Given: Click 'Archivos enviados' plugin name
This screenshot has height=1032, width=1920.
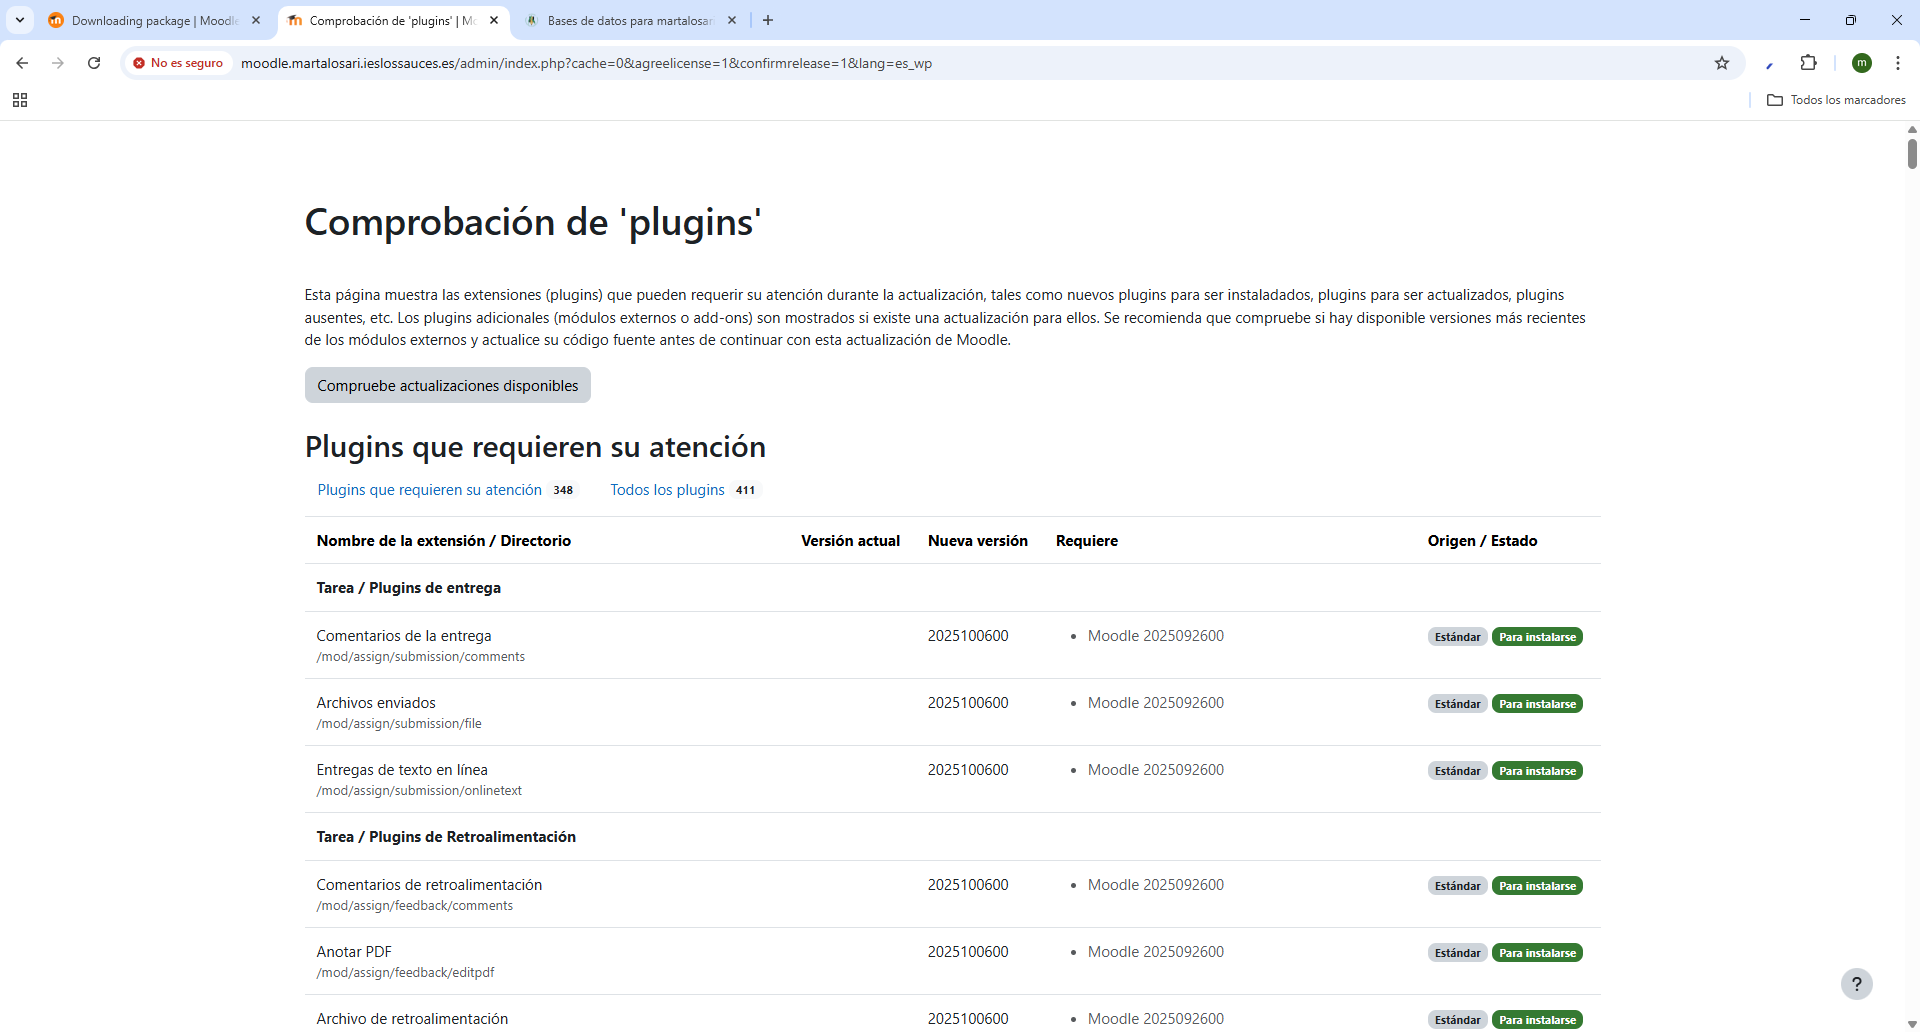Looking at the screenshot, I should pos(376,703).
